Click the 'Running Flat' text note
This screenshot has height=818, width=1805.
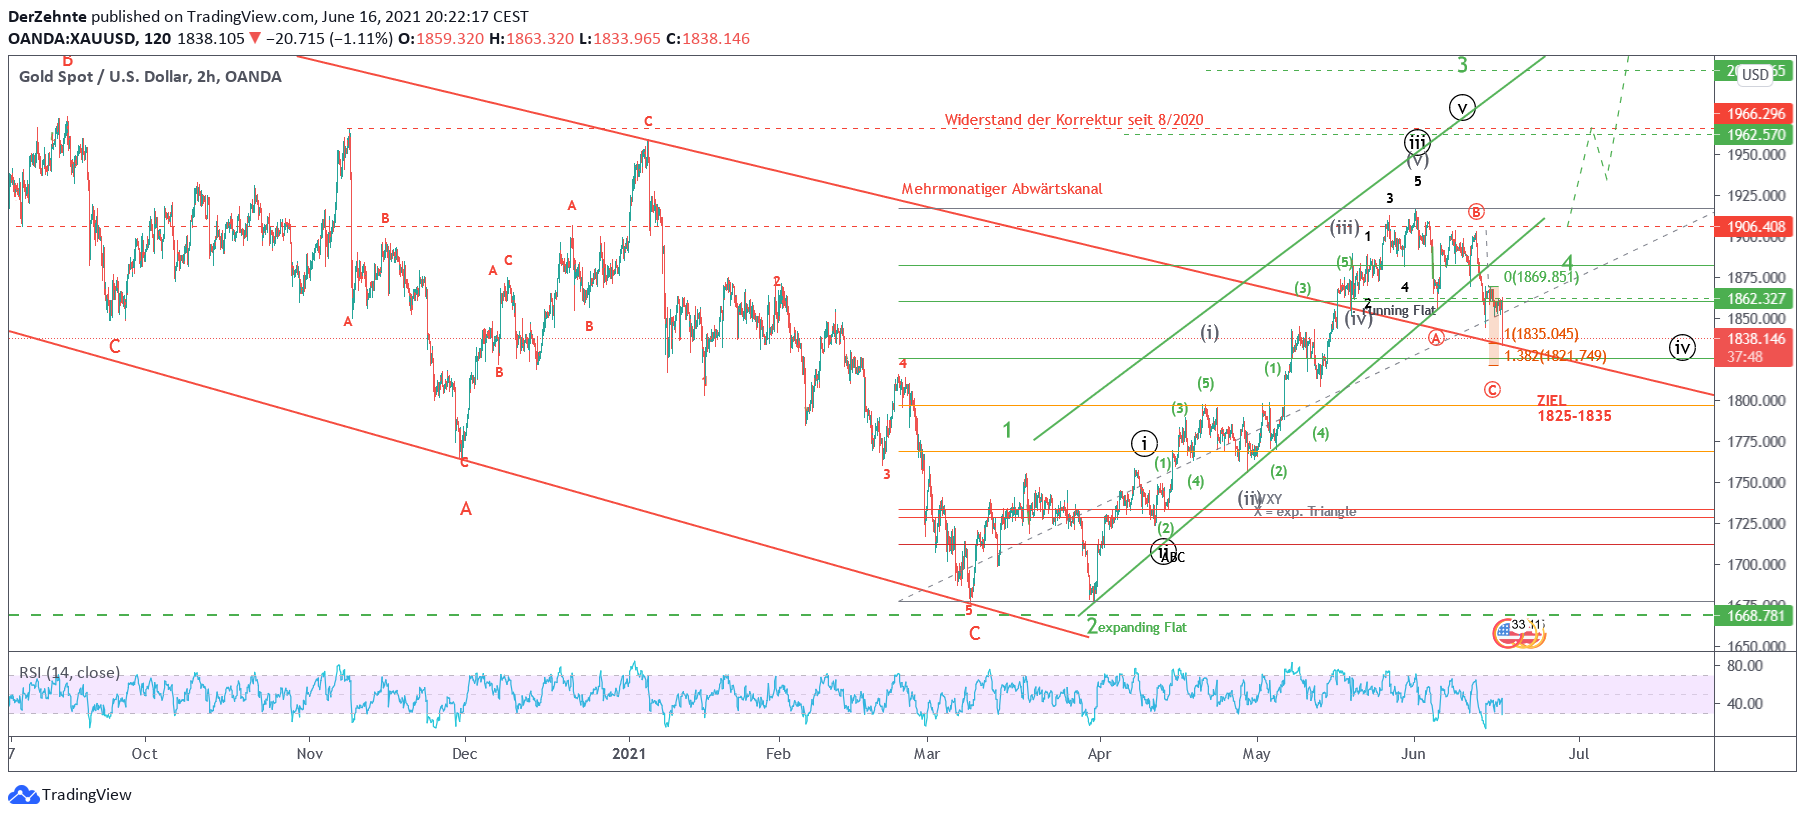click(1399, 311)
